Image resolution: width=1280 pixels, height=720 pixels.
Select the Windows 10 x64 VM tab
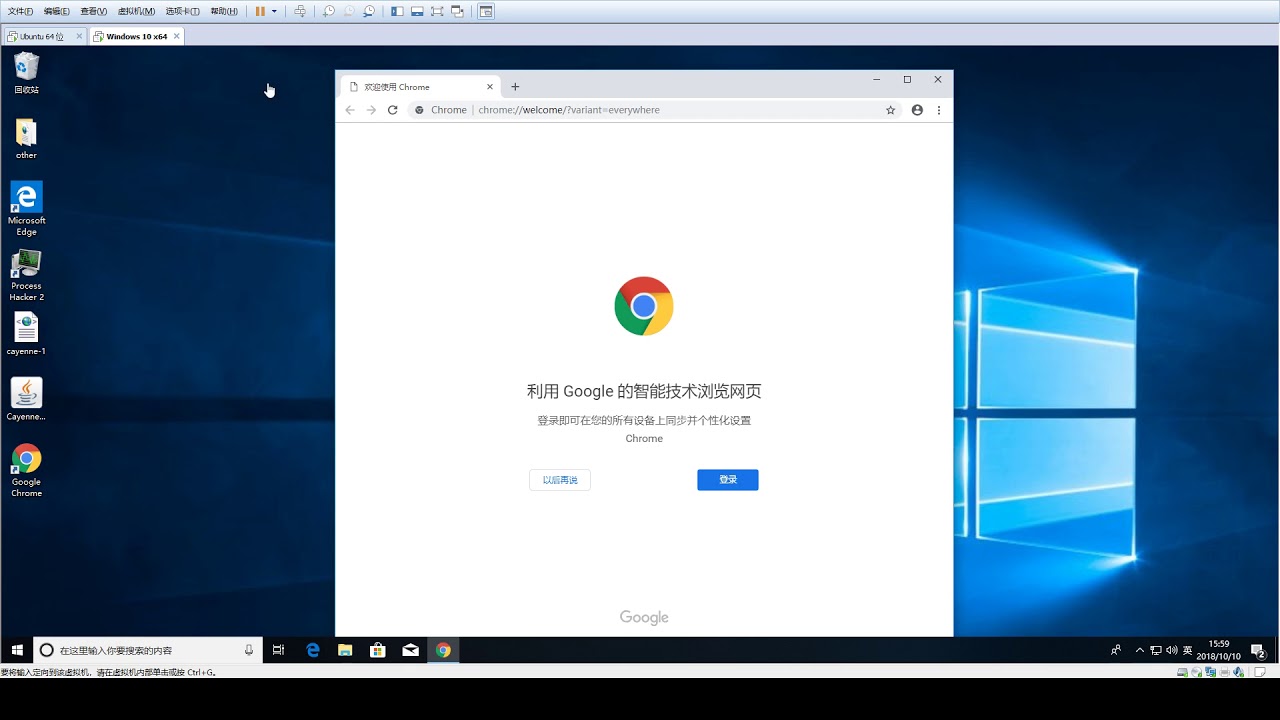pyautogui.click(x=136, y=36)
